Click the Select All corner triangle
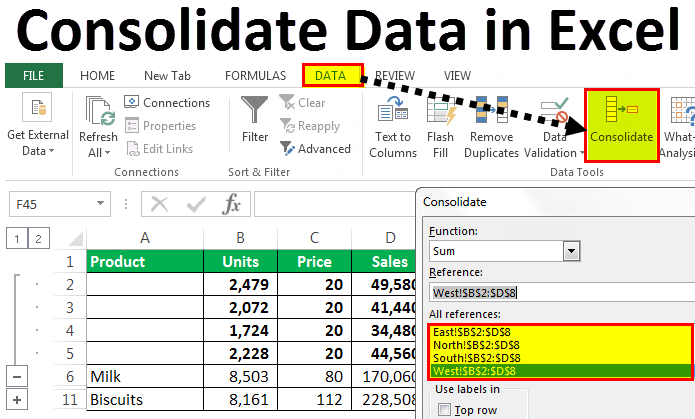 pos(75,239)
